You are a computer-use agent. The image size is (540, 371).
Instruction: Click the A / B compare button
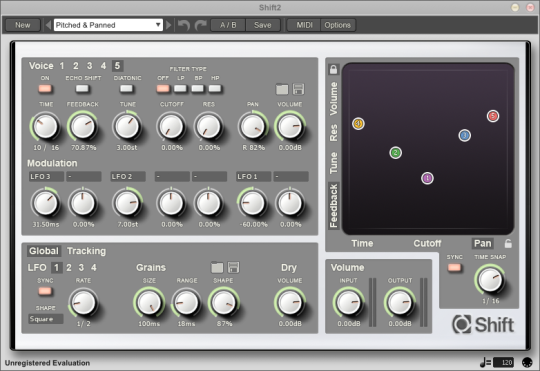click(228, 25)
